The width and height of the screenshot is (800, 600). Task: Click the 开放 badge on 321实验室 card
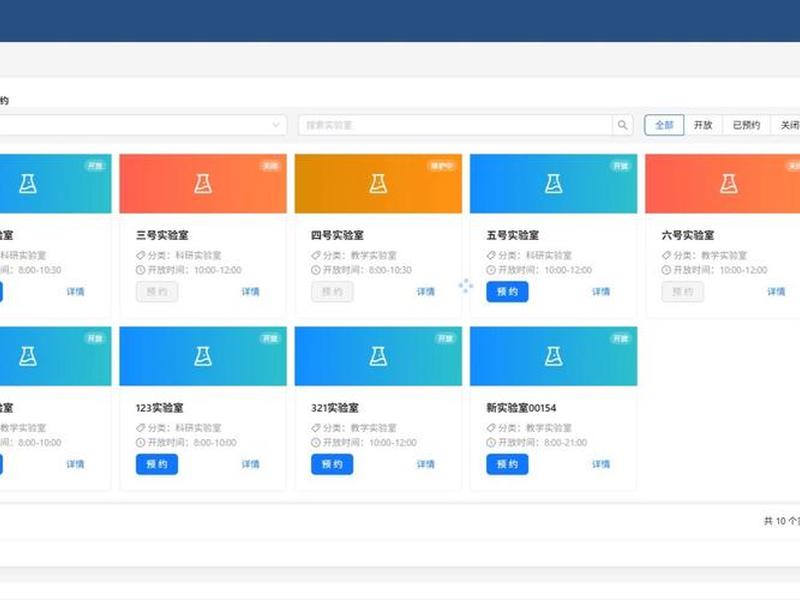coord(445,338)
